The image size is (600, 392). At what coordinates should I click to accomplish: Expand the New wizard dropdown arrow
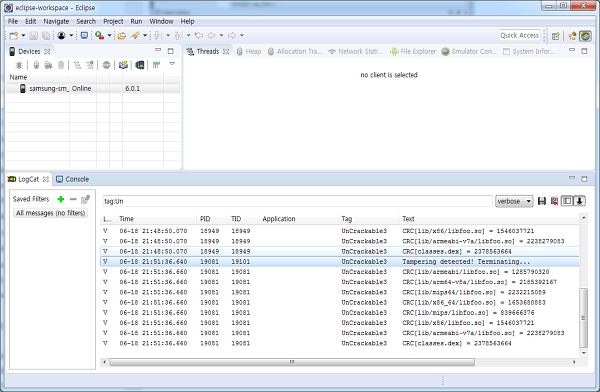pos(23,36)
